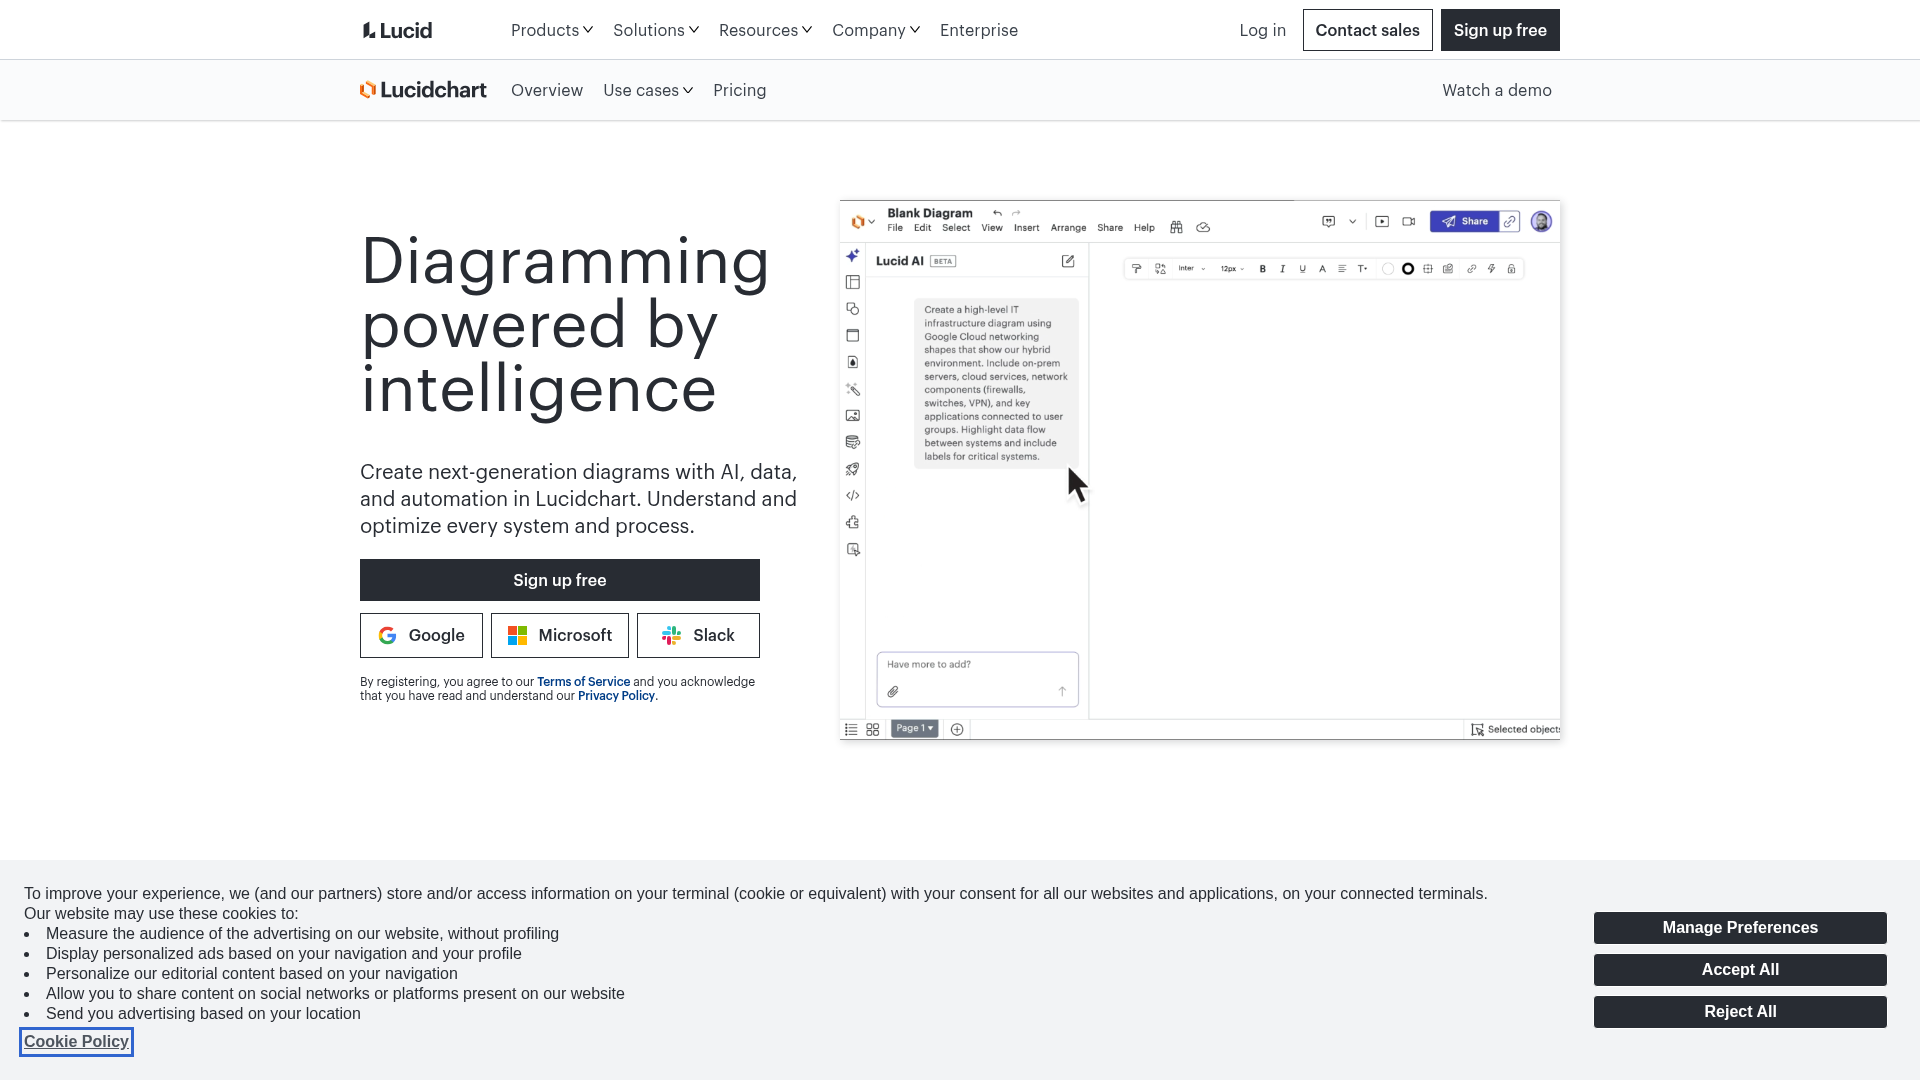The width and height of the screenshot is (1920, 1080).
Task: Click the Log in link
Action: click(1263, 30)
